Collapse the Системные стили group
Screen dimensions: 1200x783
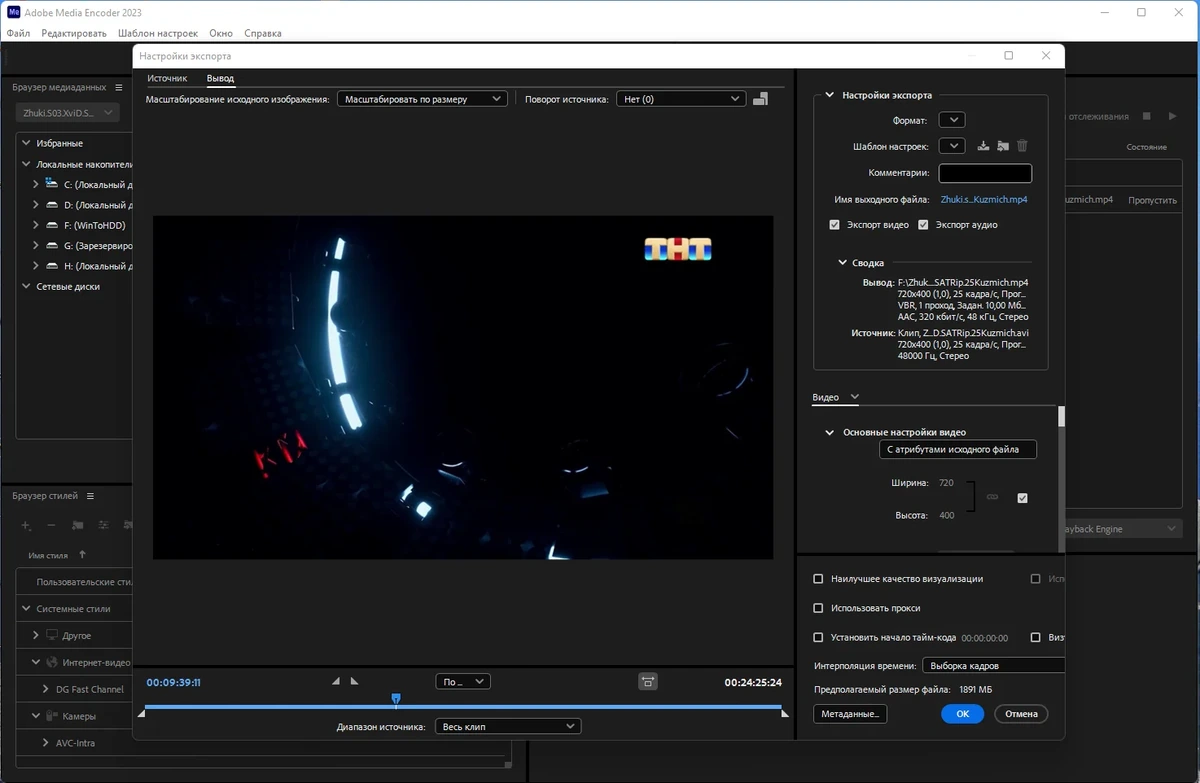(26, 608)
